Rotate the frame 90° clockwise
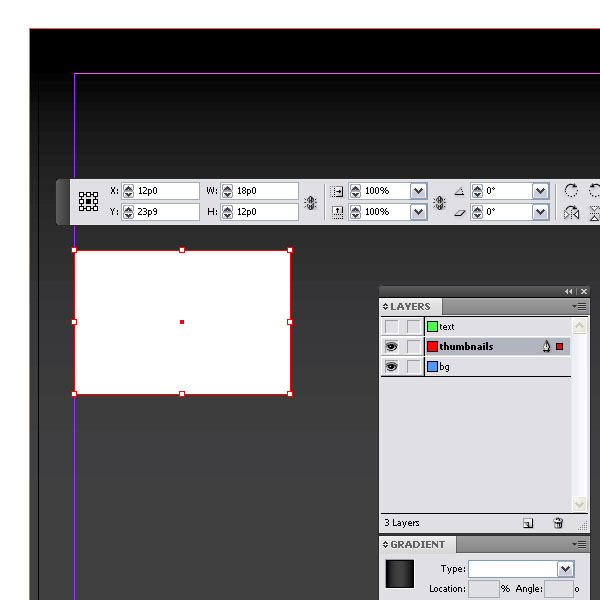Viewport: 600px width, 600px height. (x=571, y=190)
